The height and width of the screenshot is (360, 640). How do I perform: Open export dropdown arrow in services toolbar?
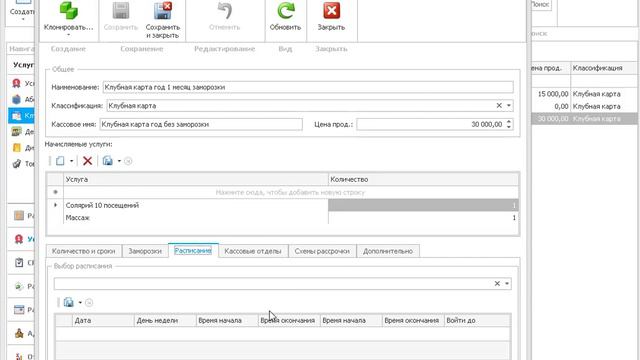pyautogui.click(x=119, y=161)
